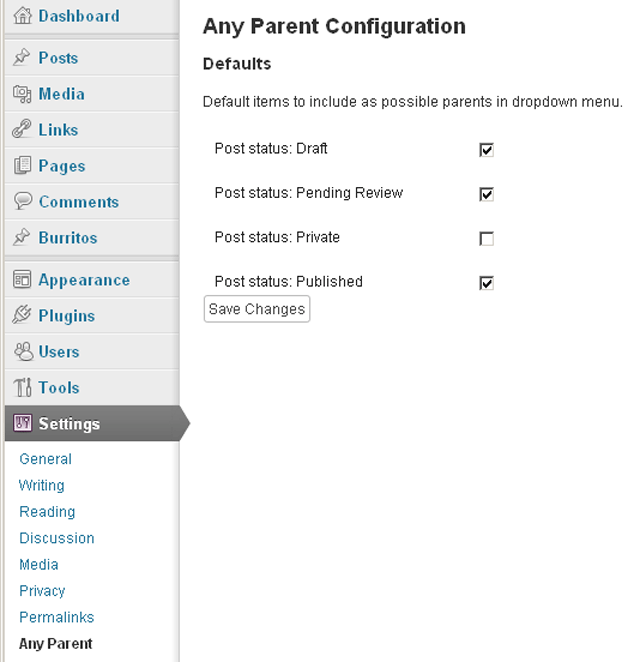
Task: Select the Any Parent submenu item
Action: [55, 643]
